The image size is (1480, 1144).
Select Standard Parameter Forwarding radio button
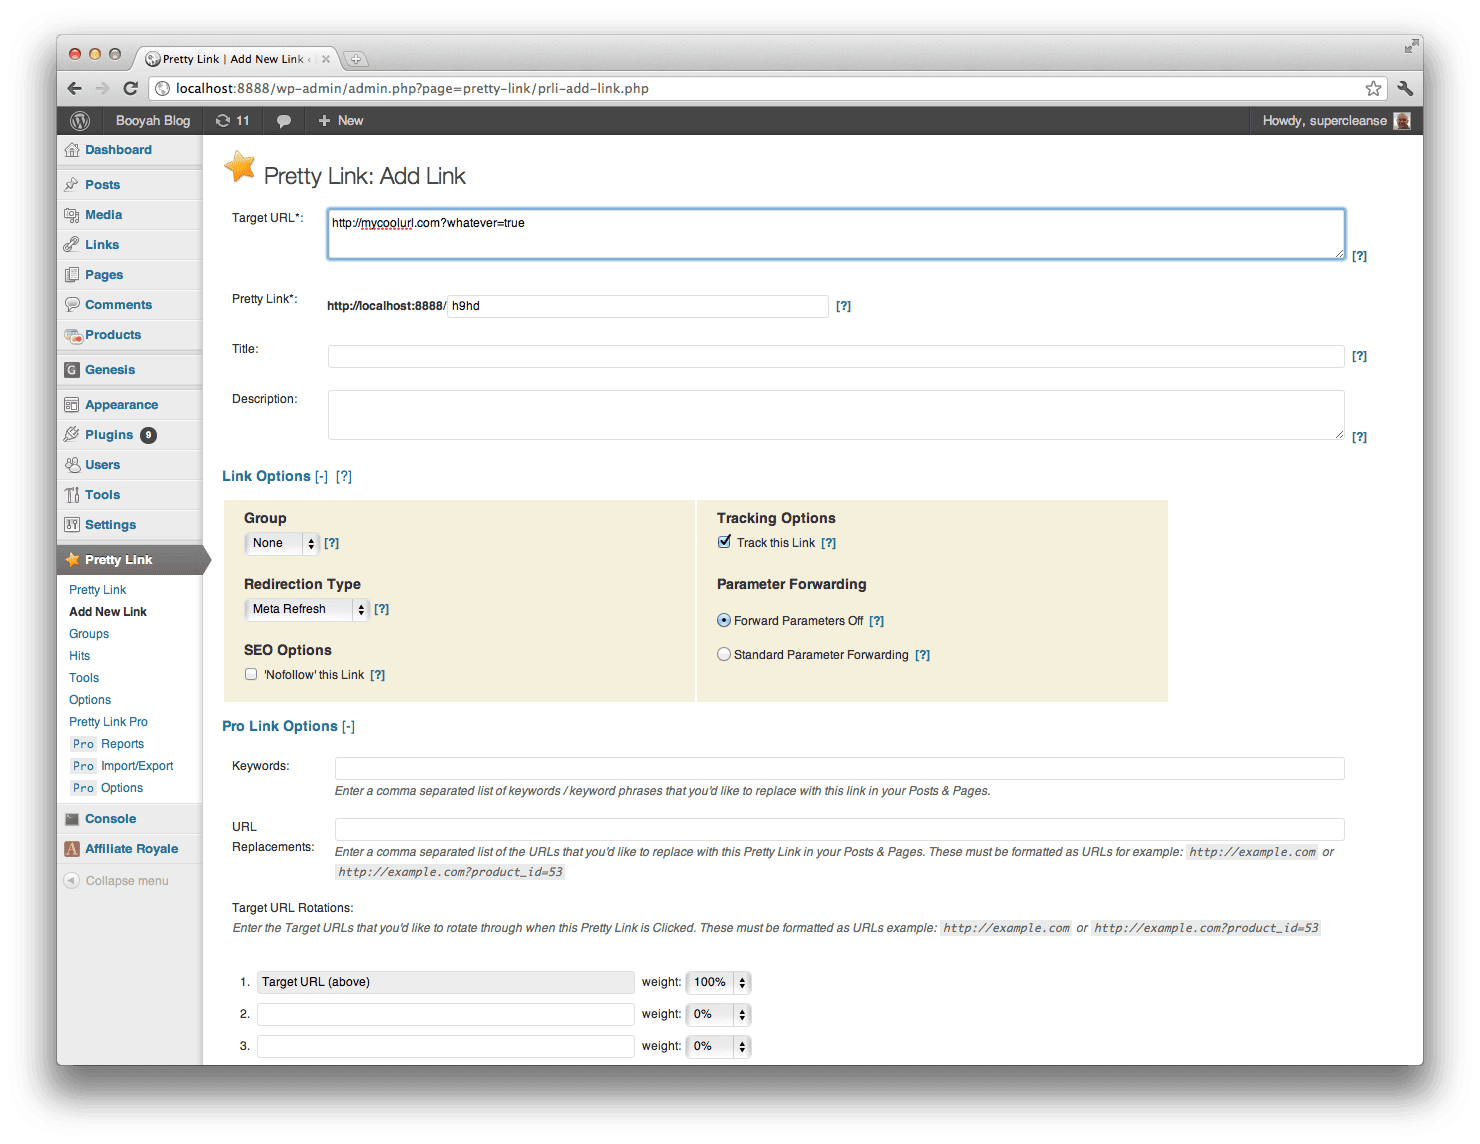pyautogui.click(x=724, y=654)
